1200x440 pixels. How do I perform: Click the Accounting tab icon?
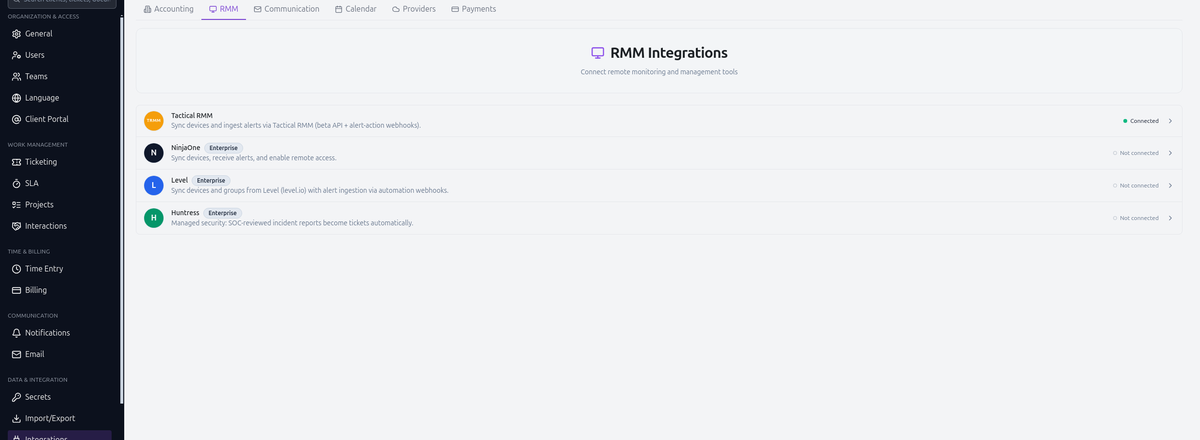click(148, 9)
